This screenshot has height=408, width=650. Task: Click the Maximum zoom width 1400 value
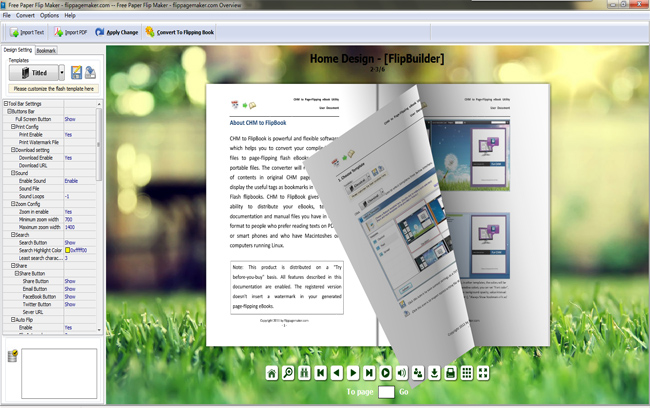[70, 227]
